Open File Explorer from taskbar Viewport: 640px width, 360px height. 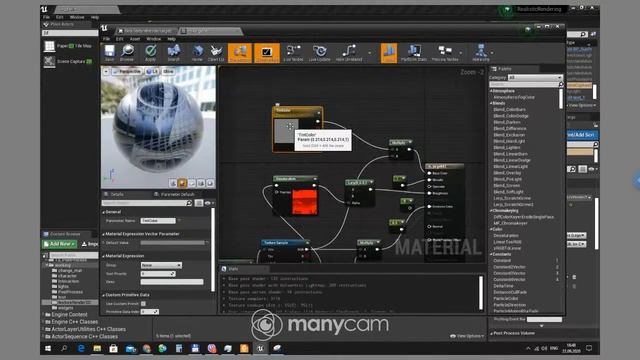point(97,349)
